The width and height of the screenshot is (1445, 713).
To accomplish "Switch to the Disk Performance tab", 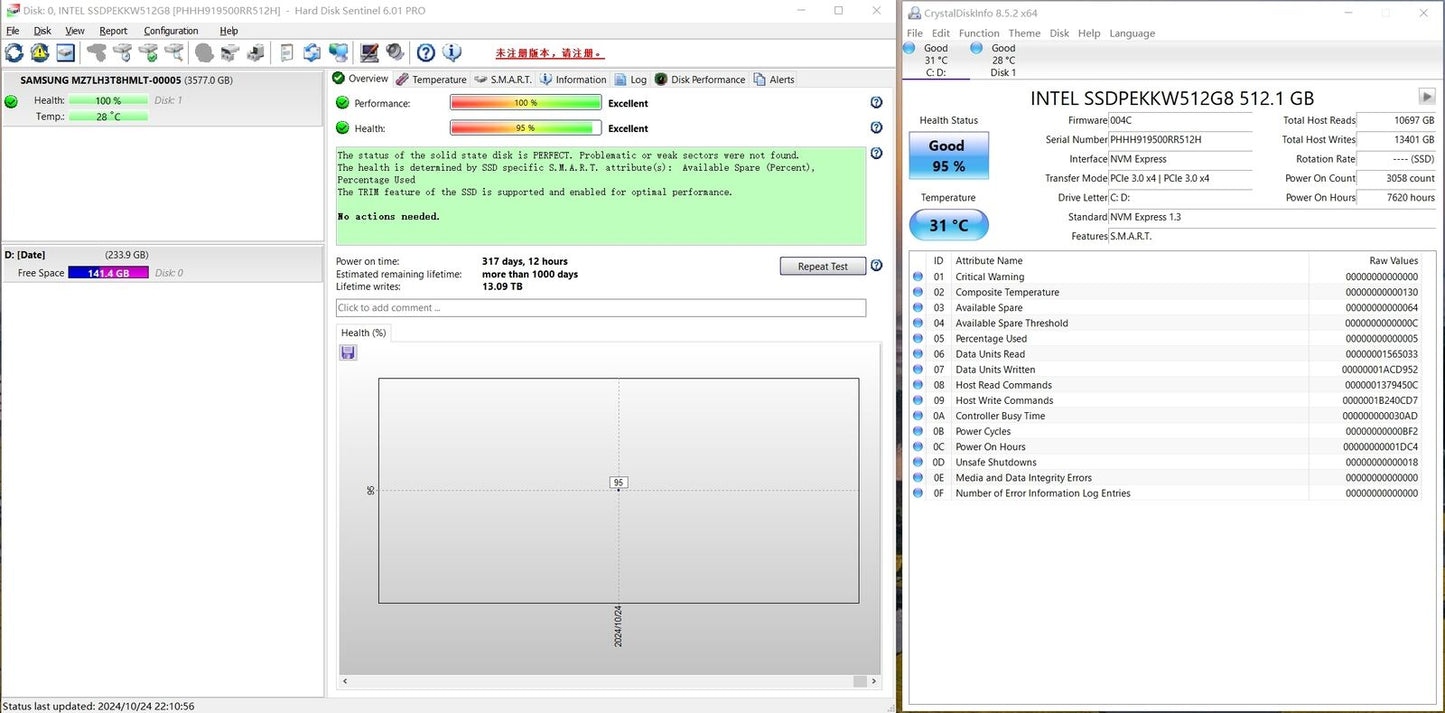I will (x=700, y=79).
